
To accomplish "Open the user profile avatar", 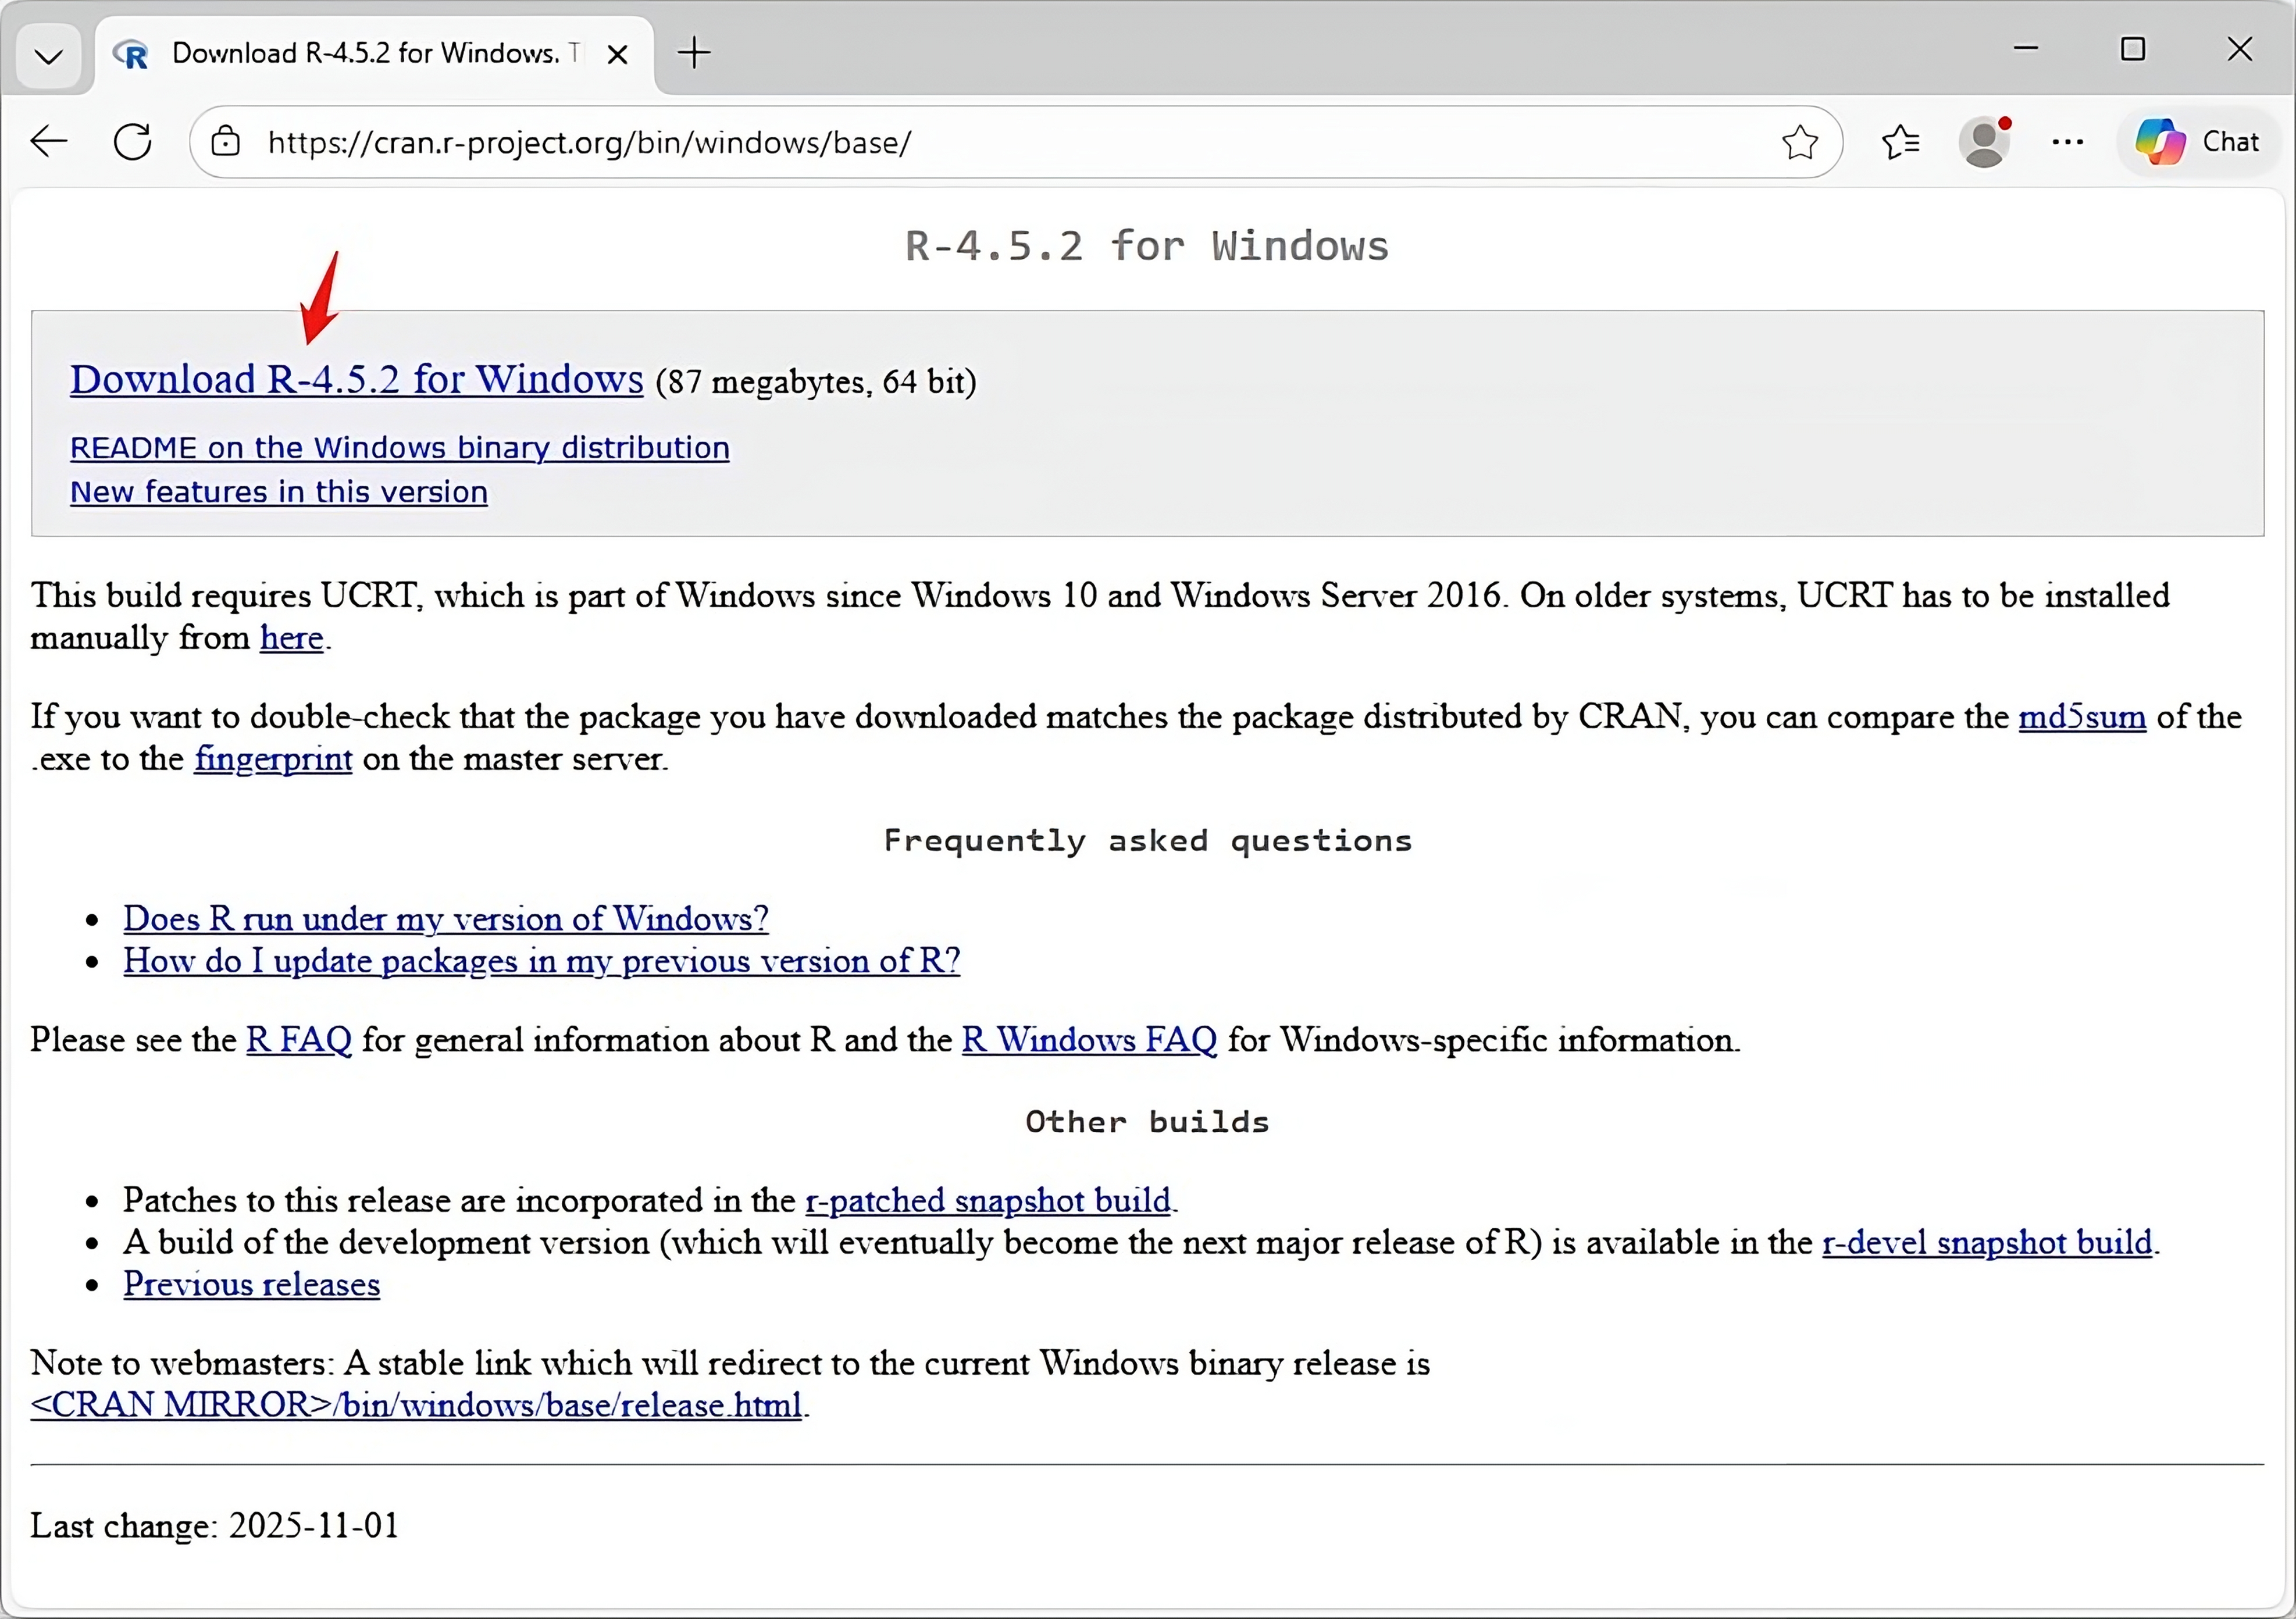I will (1984, 142).
